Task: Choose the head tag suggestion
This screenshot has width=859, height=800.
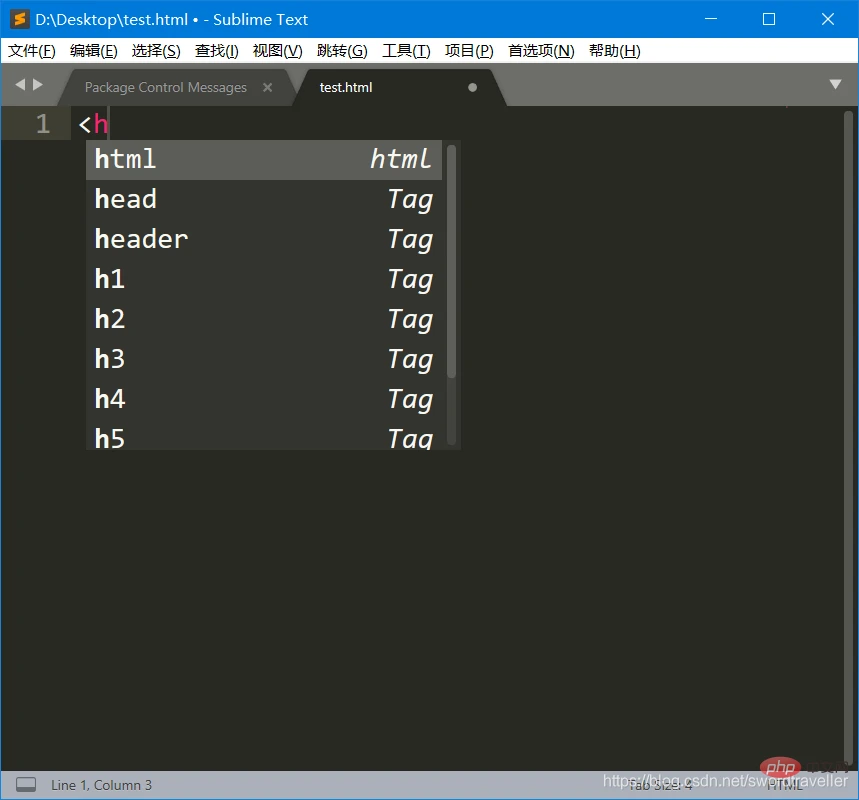Action: click(264, 199)
